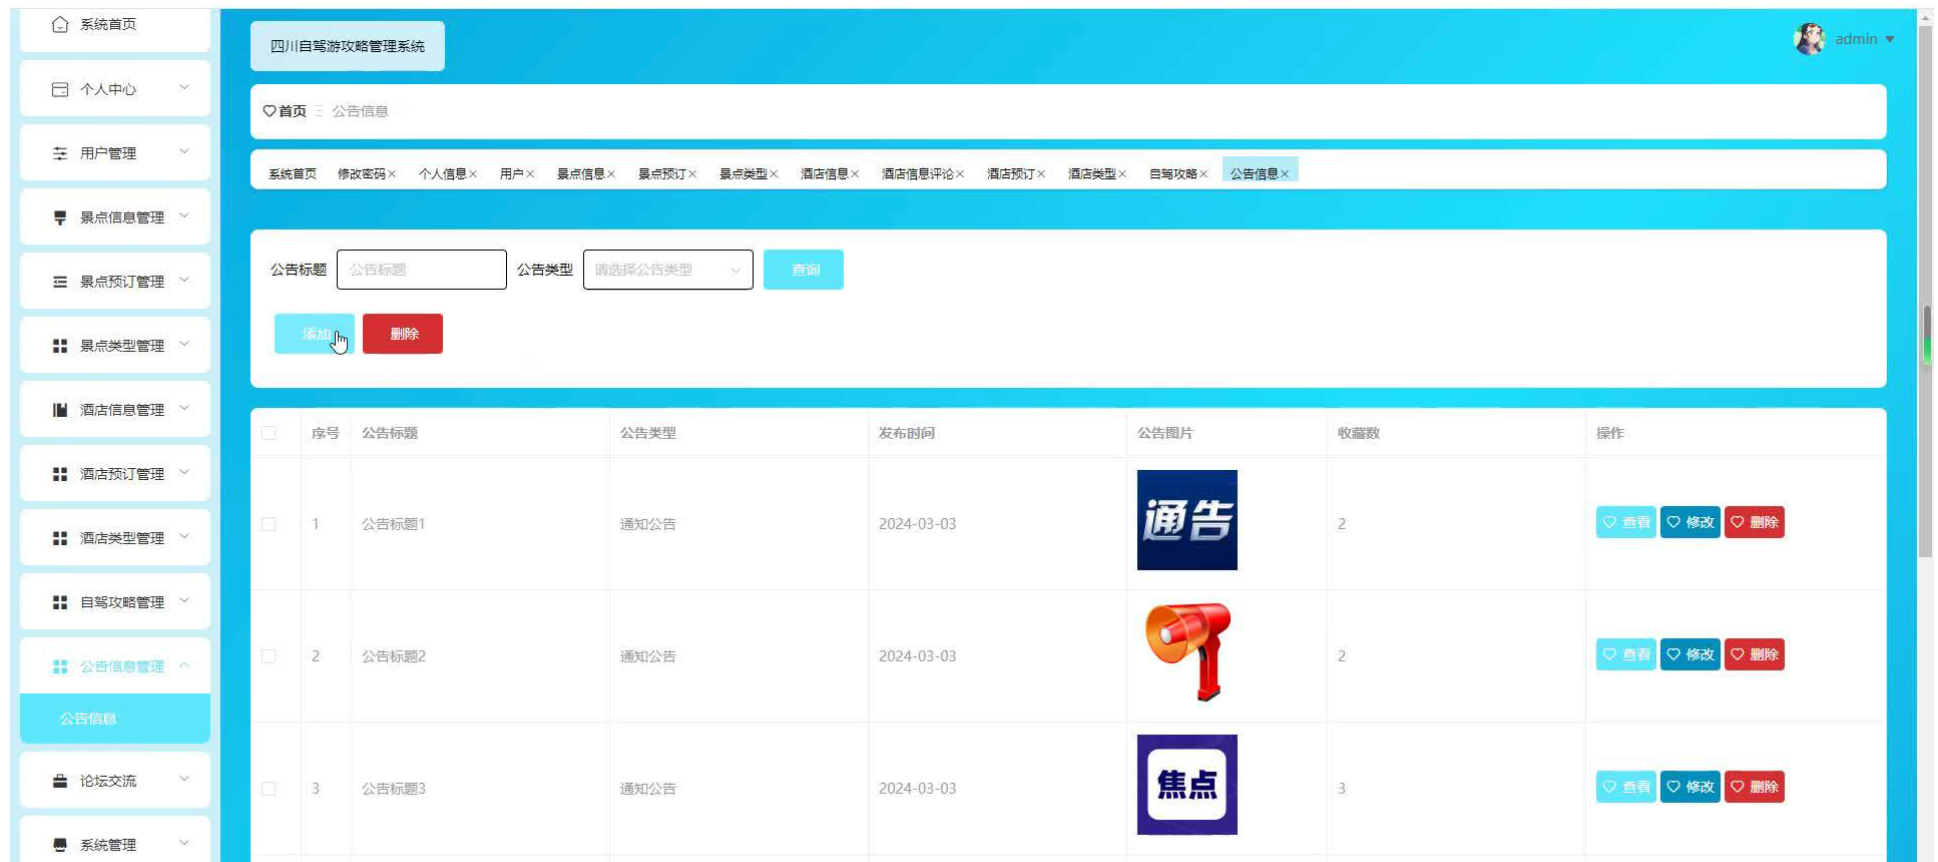Click 查看 for 公告标题1
1938x862 pixels.
[1626, 522]
